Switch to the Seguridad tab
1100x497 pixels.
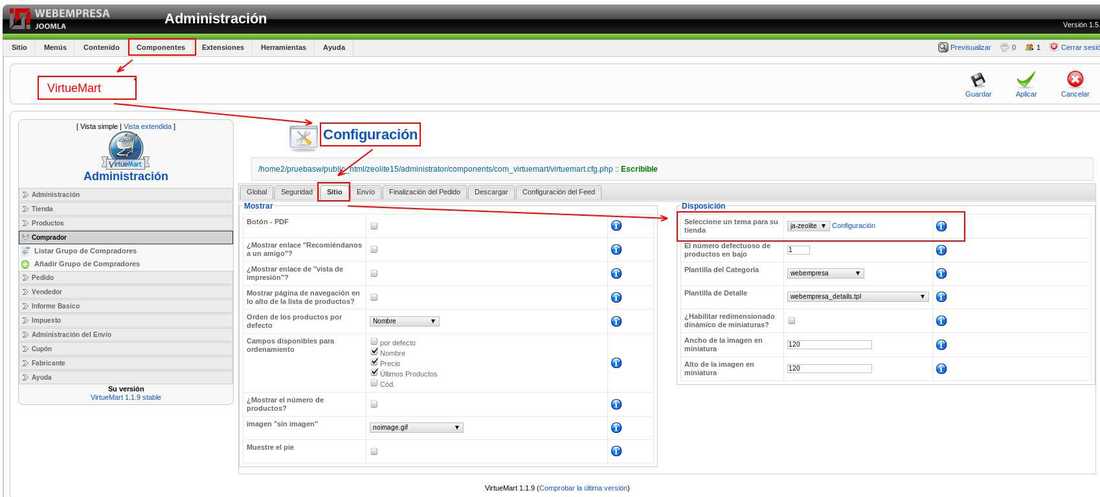pyautogui.click(x=296, y=192)
